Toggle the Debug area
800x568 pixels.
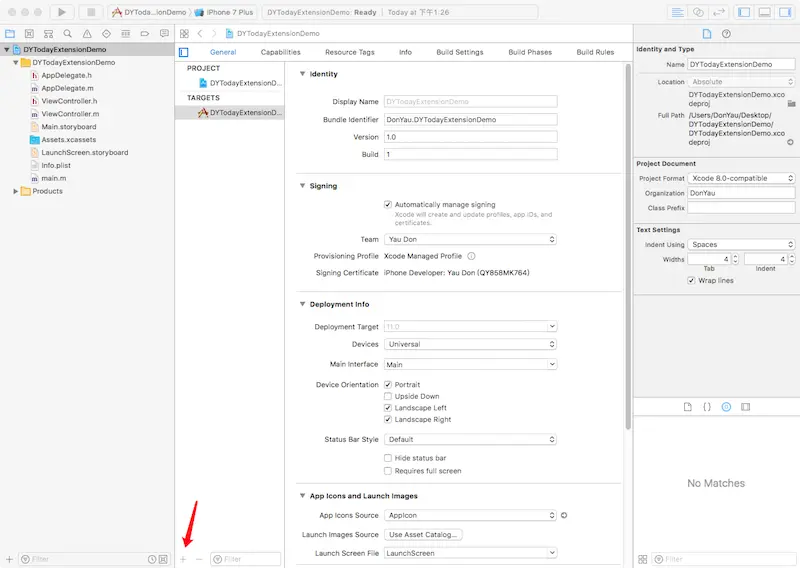[x=764, y=12]
